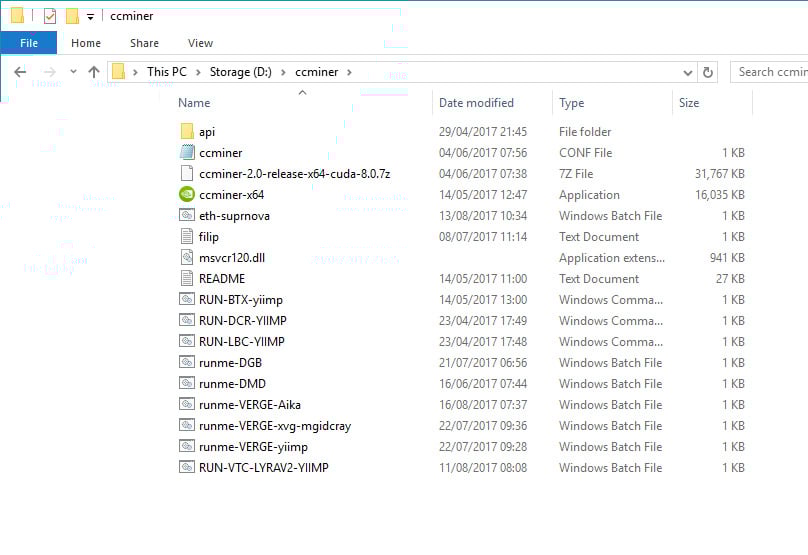Select the file named runme-DGB

230,363
